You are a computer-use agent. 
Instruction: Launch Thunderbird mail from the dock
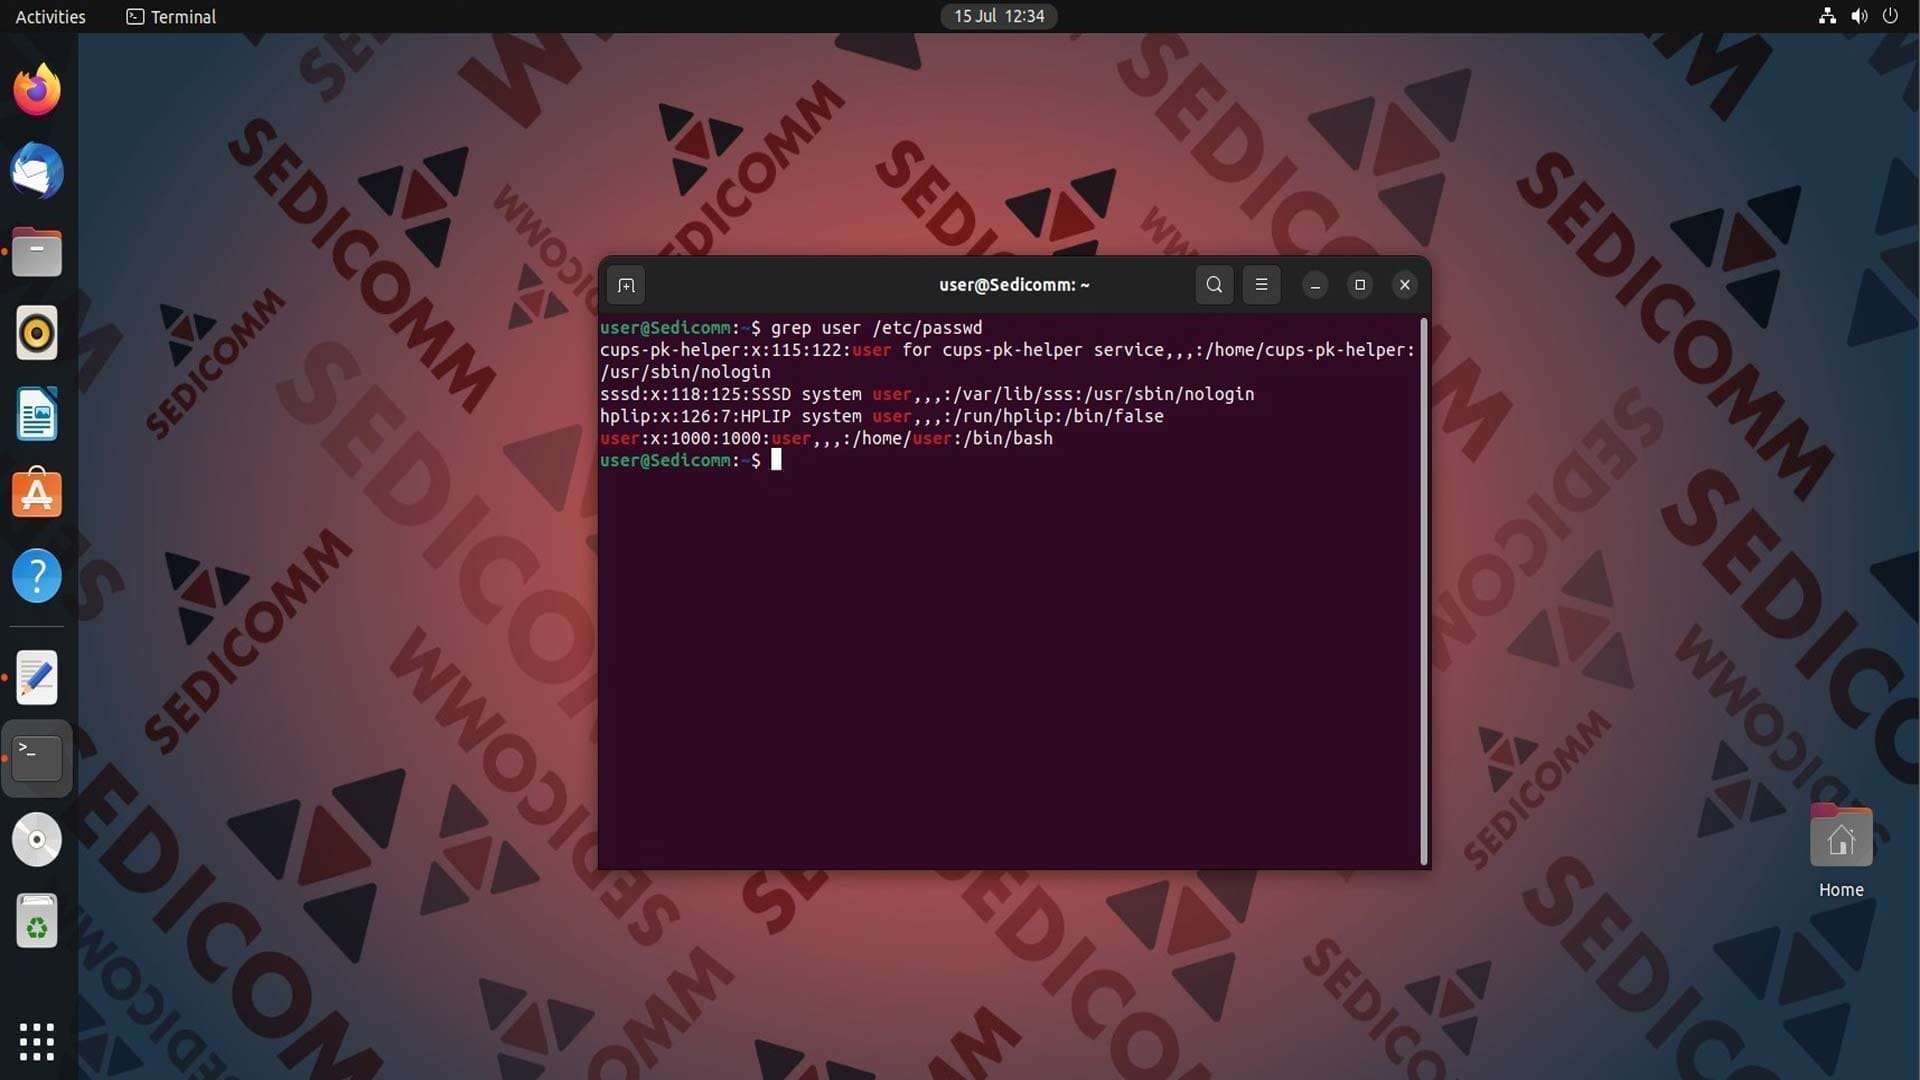(x=37, y=171)
